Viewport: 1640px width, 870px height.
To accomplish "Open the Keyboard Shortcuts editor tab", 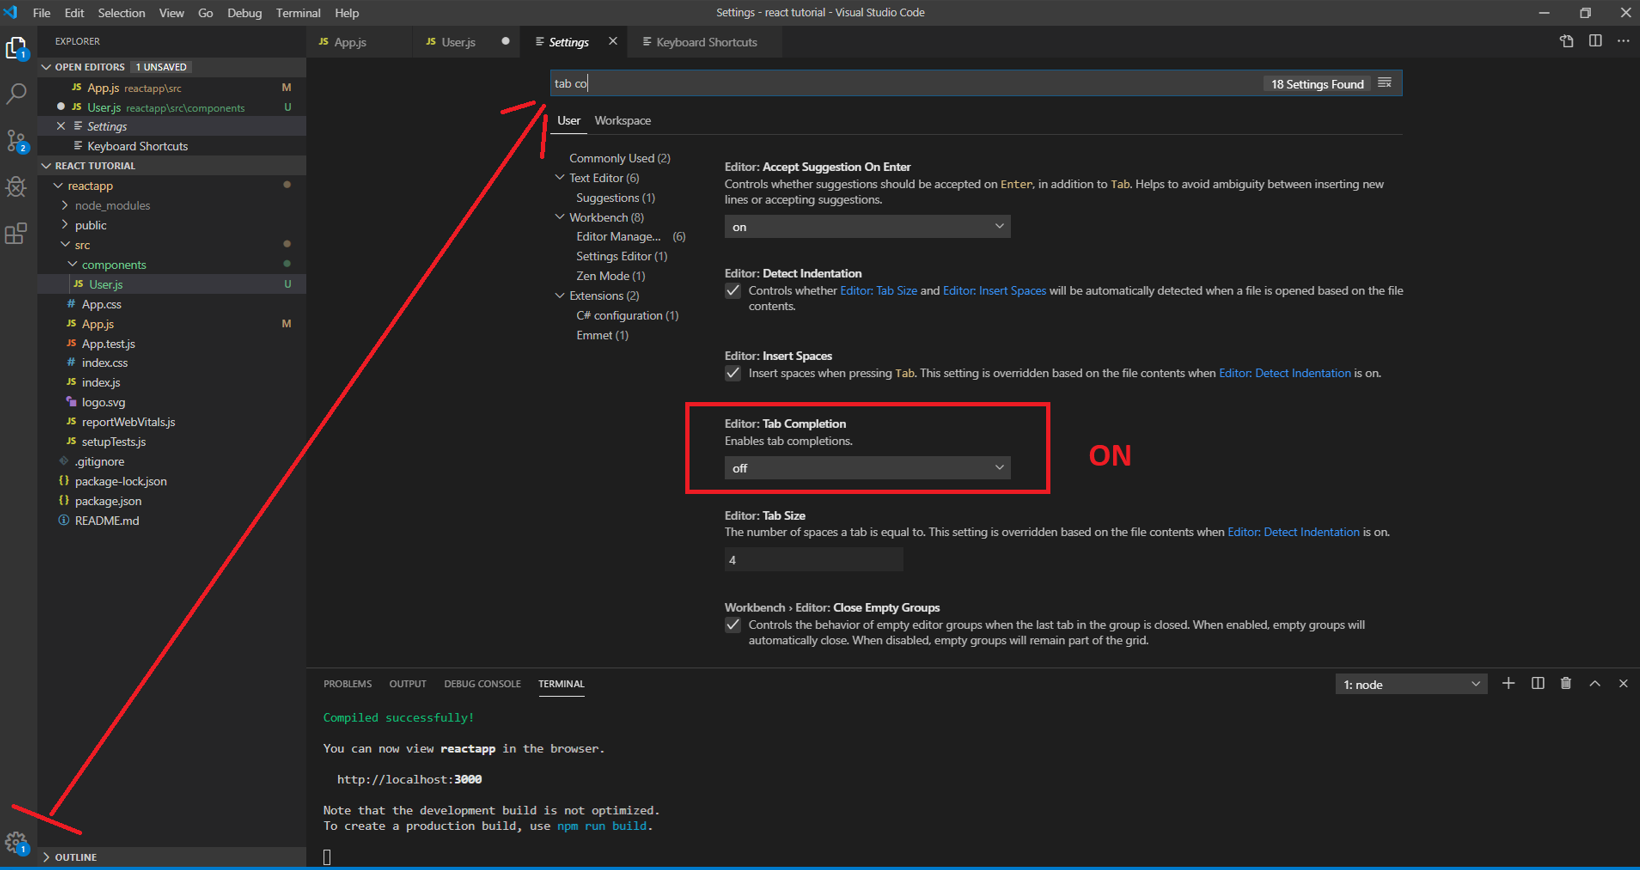I will point(706,42).
